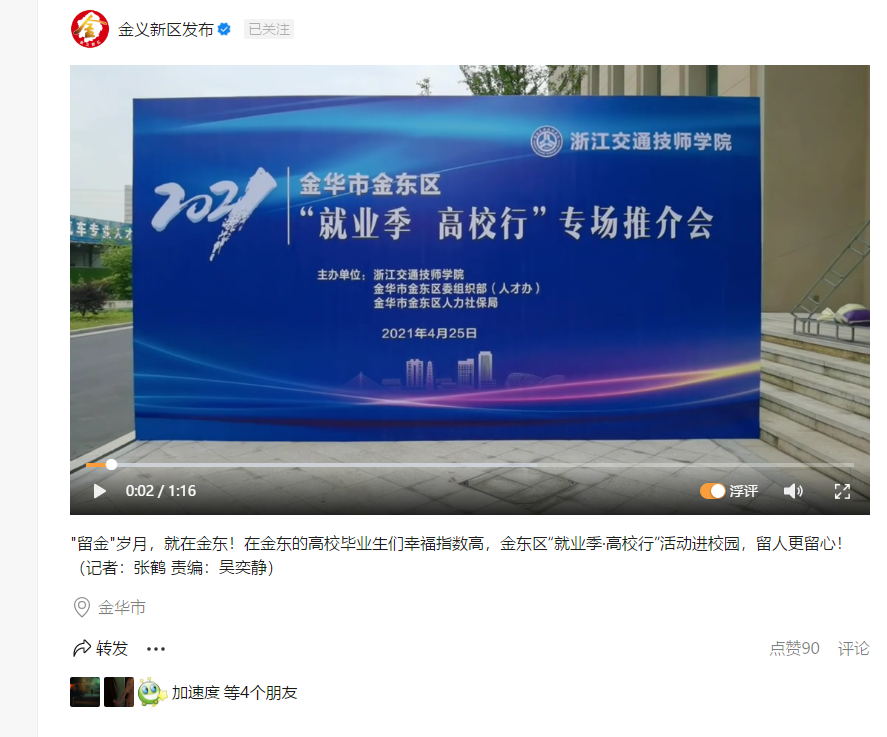887x737 pixels.
Task: Click the green smiley friend avatar
Action: [152, 692]
